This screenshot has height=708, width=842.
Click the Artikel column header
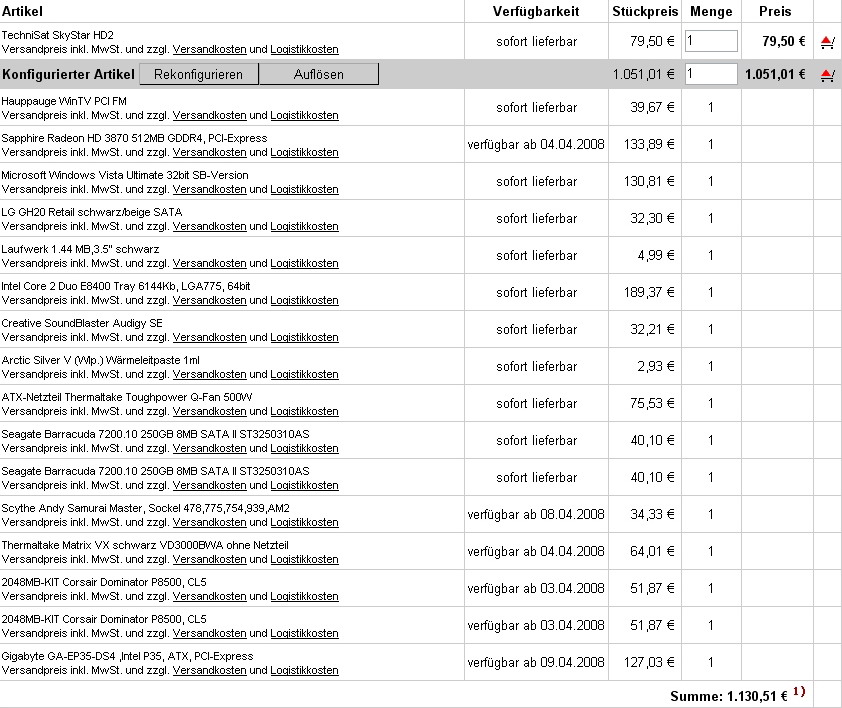[x=22, y=11]
